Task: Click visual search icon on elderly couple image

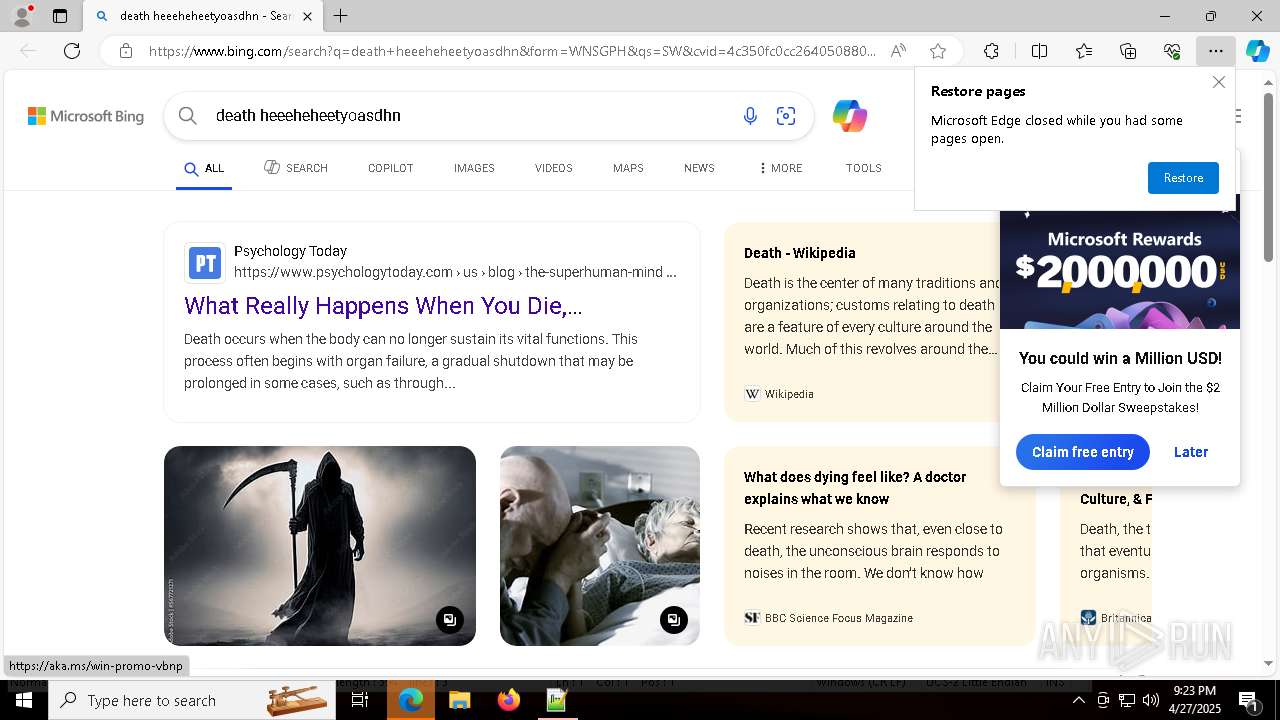Action: coord(674,620)
